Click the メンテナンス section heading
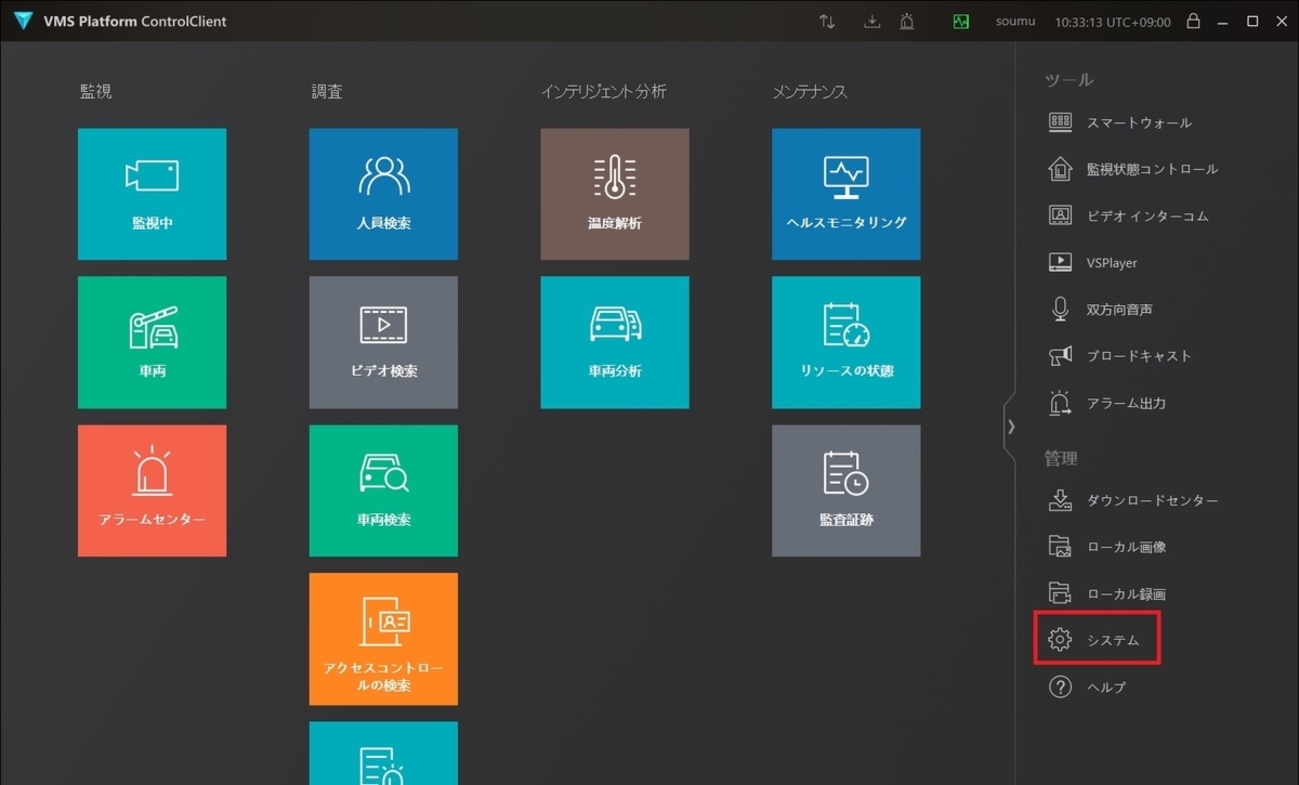 click(x=810, y=91)
